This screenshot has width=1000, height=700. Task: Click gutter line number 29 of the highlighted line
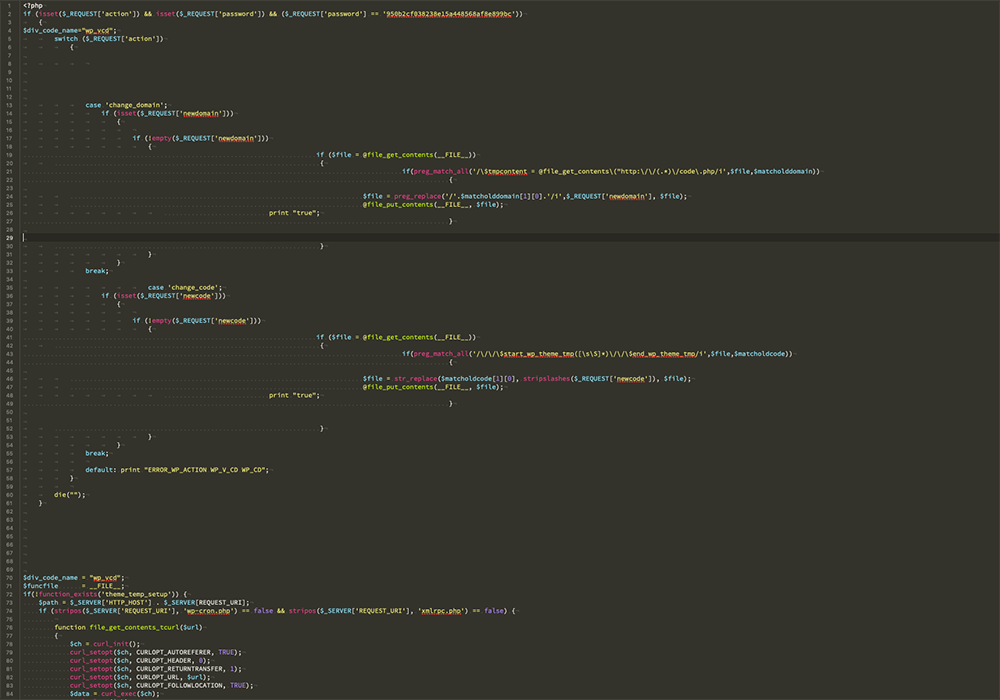(10, 237)
